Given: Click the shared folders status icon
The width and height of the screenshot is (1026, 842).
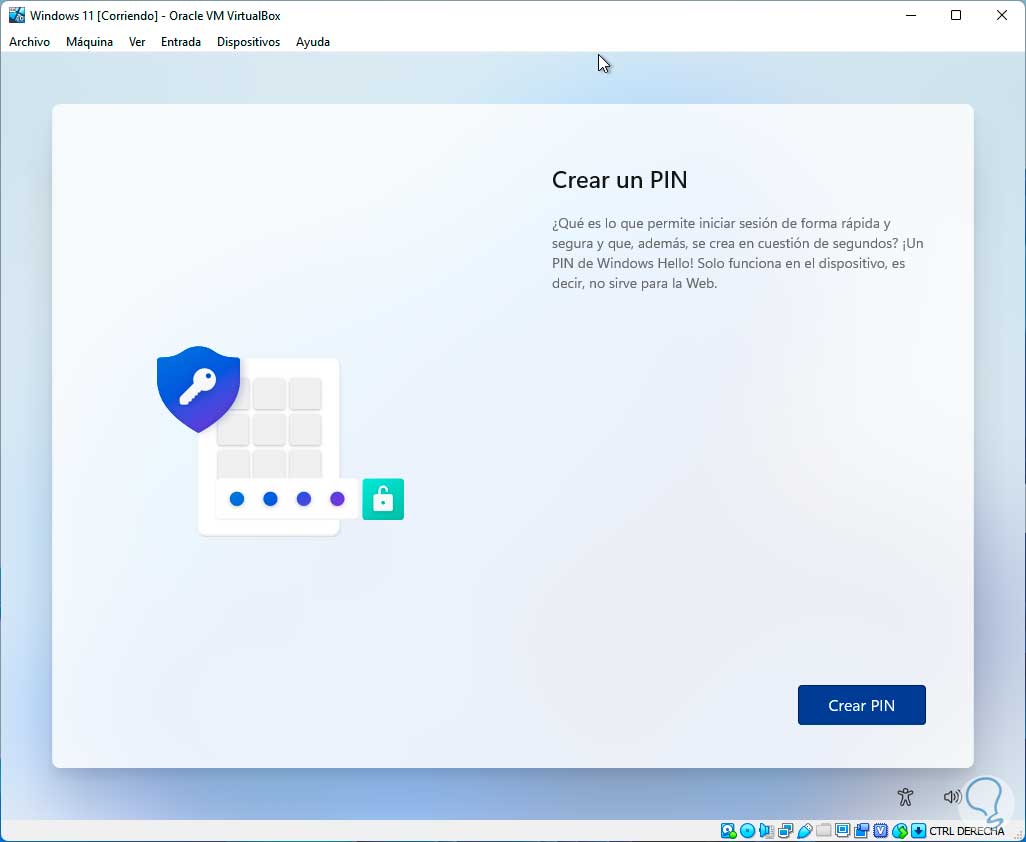Looking at the screenshot, I should pos(824,831).
